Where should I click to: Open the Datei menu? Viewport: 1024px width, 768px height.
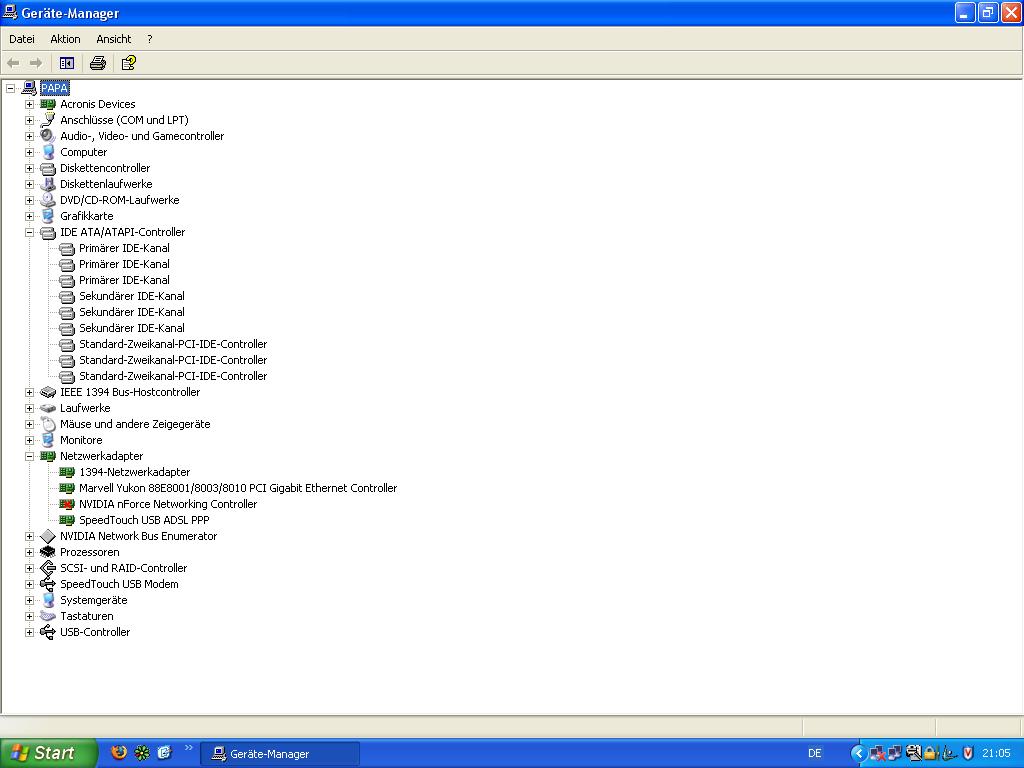point(22,39)
